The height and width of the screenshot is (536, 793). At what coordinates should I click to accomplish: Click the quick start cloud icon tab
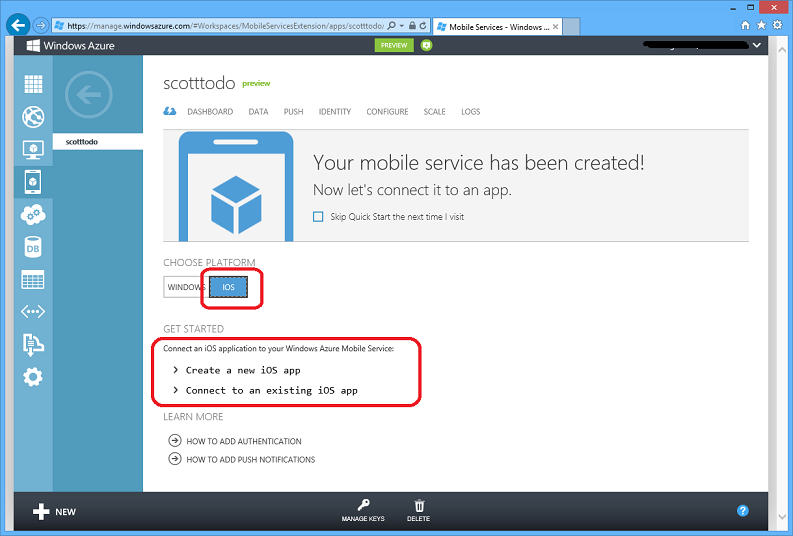pyautogui.click(x=170, y=111)
